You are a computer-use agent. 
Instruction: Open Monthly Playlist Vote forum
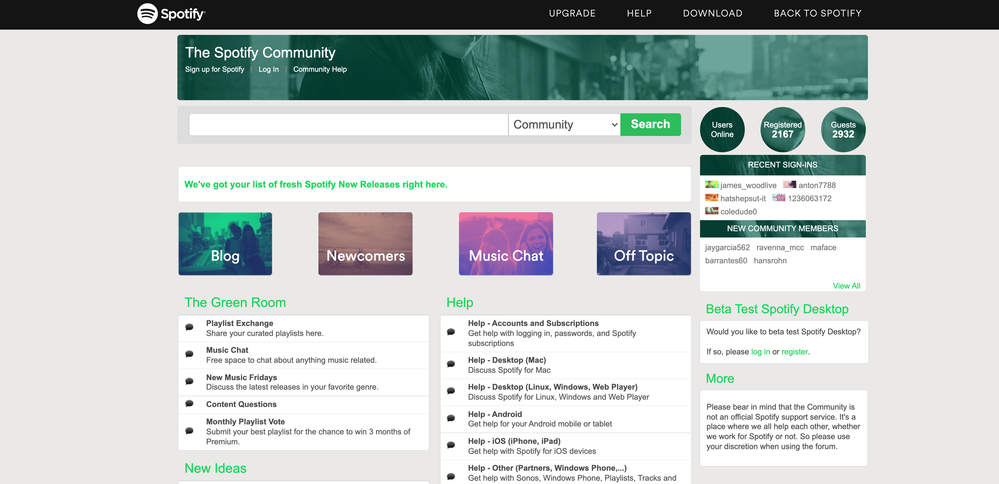245,422
